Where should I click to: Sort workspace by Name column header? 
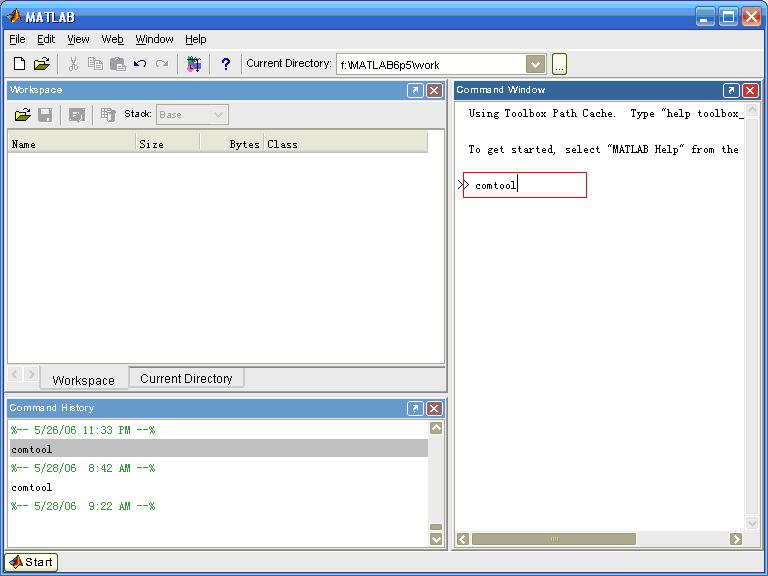[72, 144]
